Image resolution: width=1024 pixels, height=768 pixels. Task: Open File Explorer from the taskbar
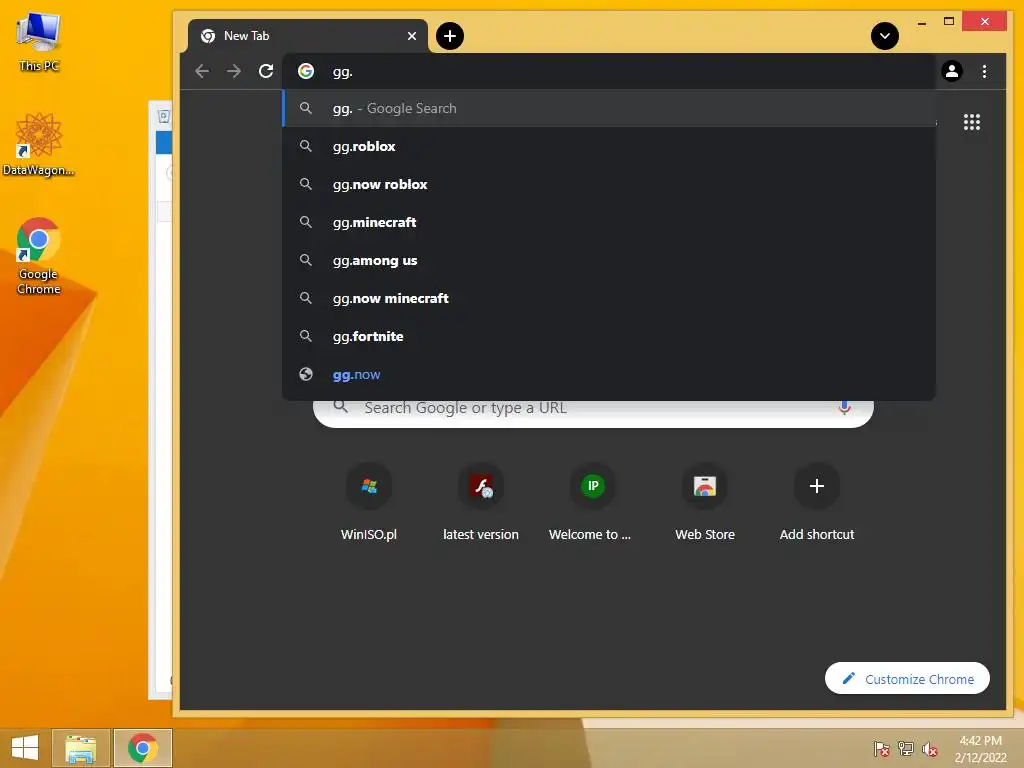click(80, 748)
